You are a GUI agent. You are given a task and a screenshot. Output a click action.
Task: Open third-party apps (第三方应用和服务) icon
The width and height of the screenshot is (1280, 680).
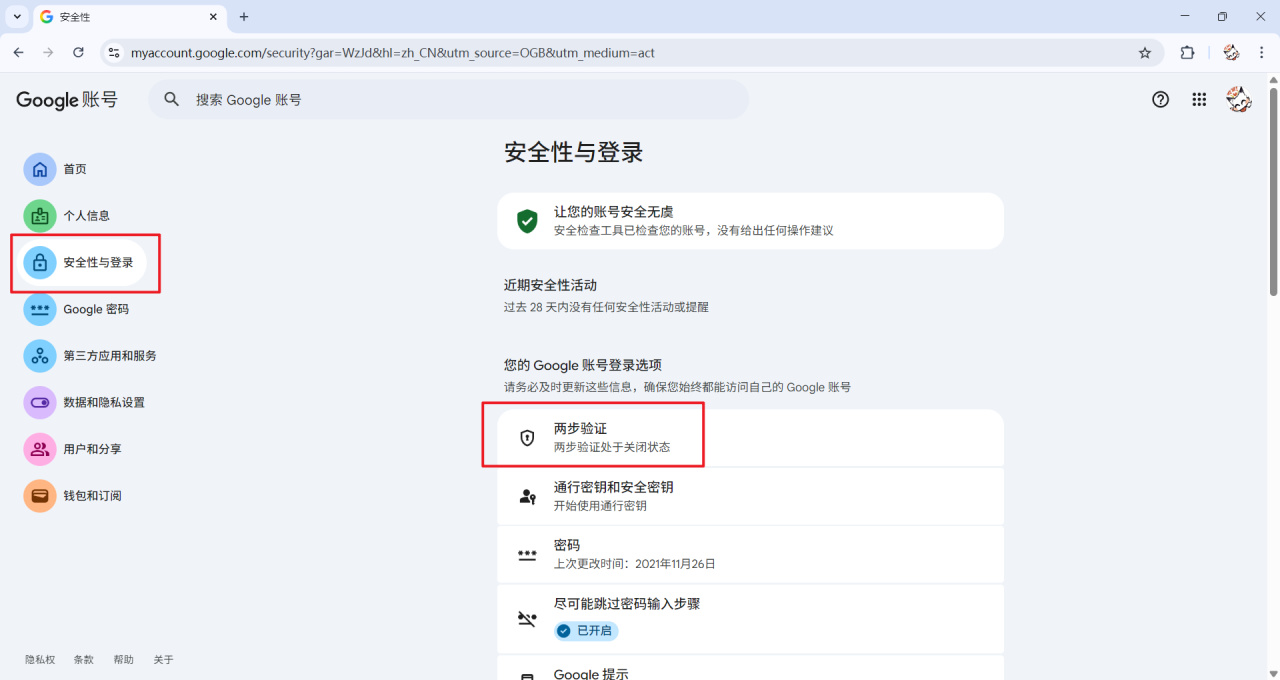point(40,355)
